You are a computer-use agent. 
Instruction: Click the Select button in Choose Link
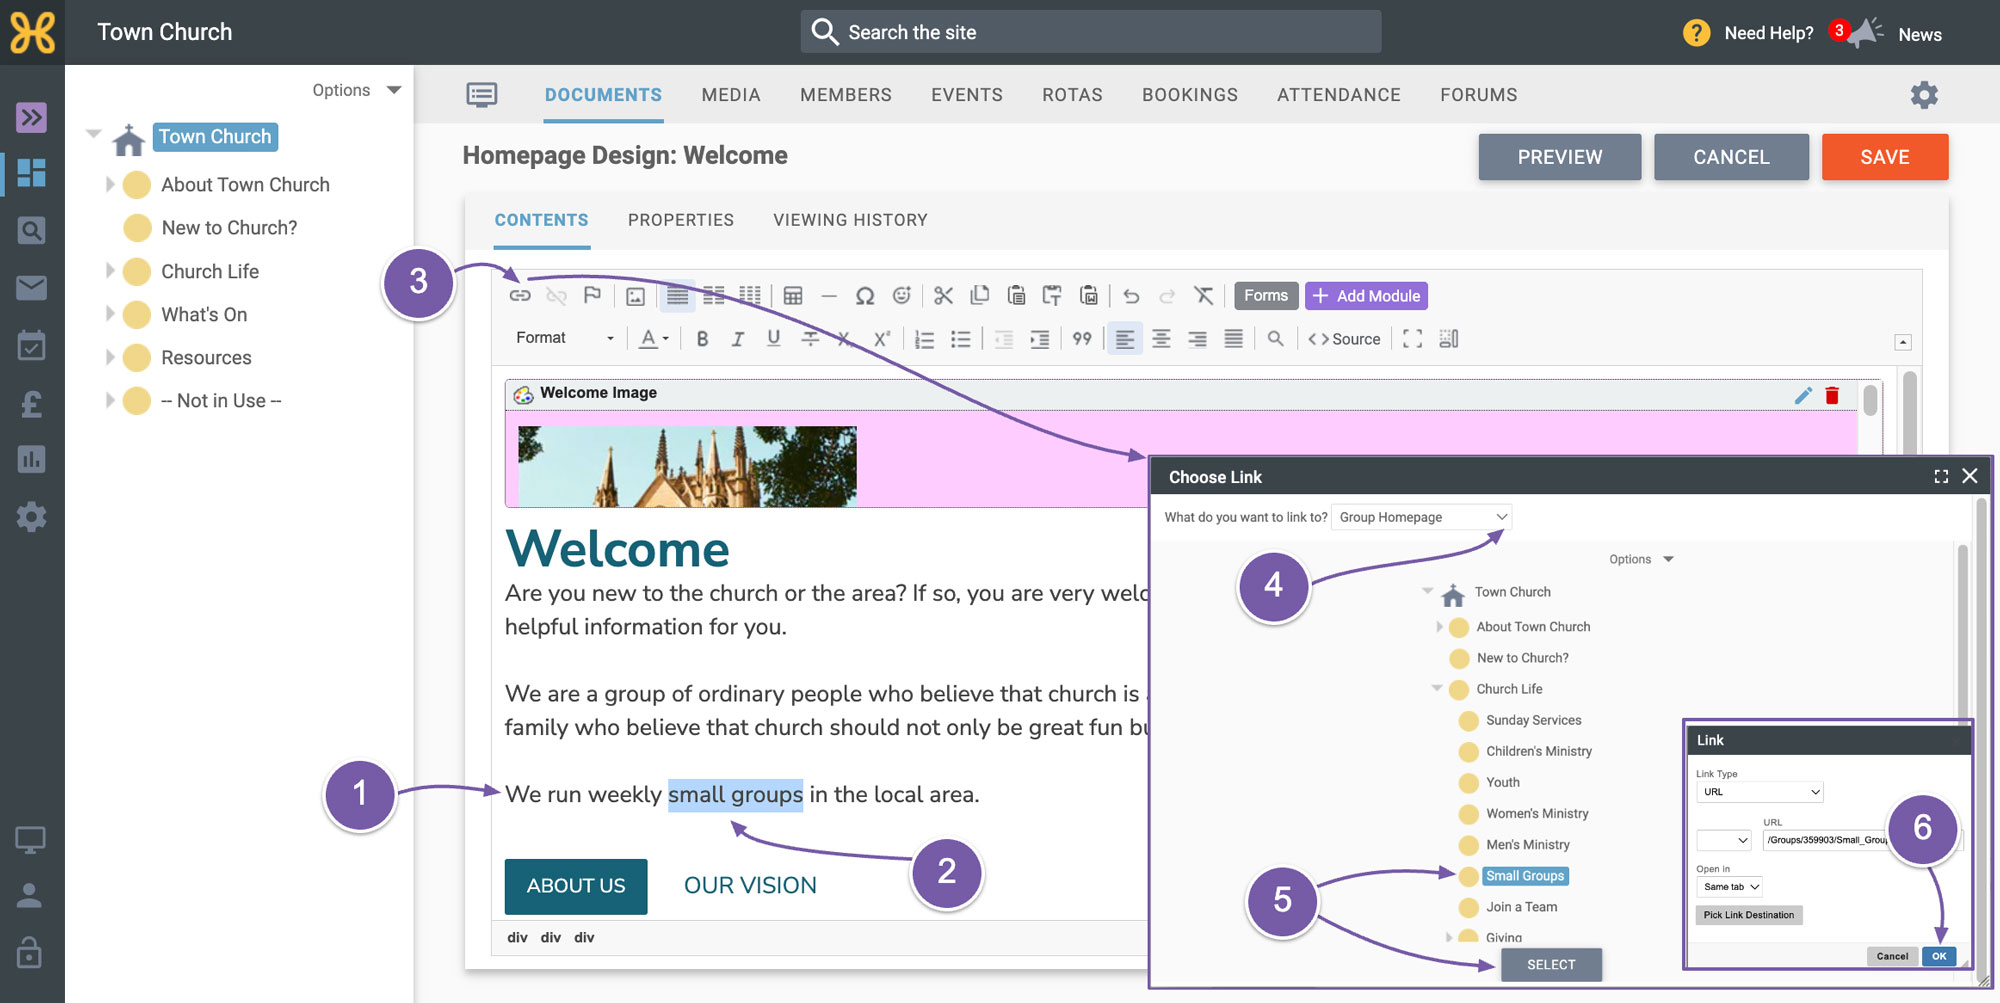pos(1551,965)
